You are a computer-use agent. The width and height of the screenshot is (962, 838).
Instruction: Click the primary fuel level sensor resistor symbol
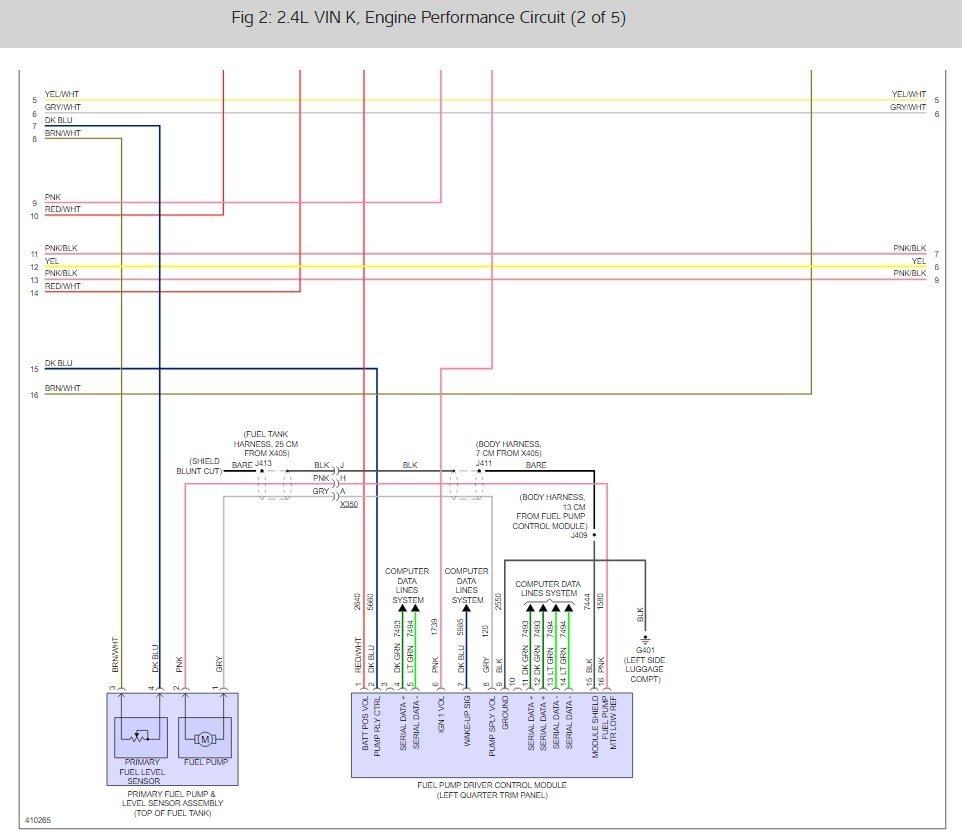[x=141, y=735]
